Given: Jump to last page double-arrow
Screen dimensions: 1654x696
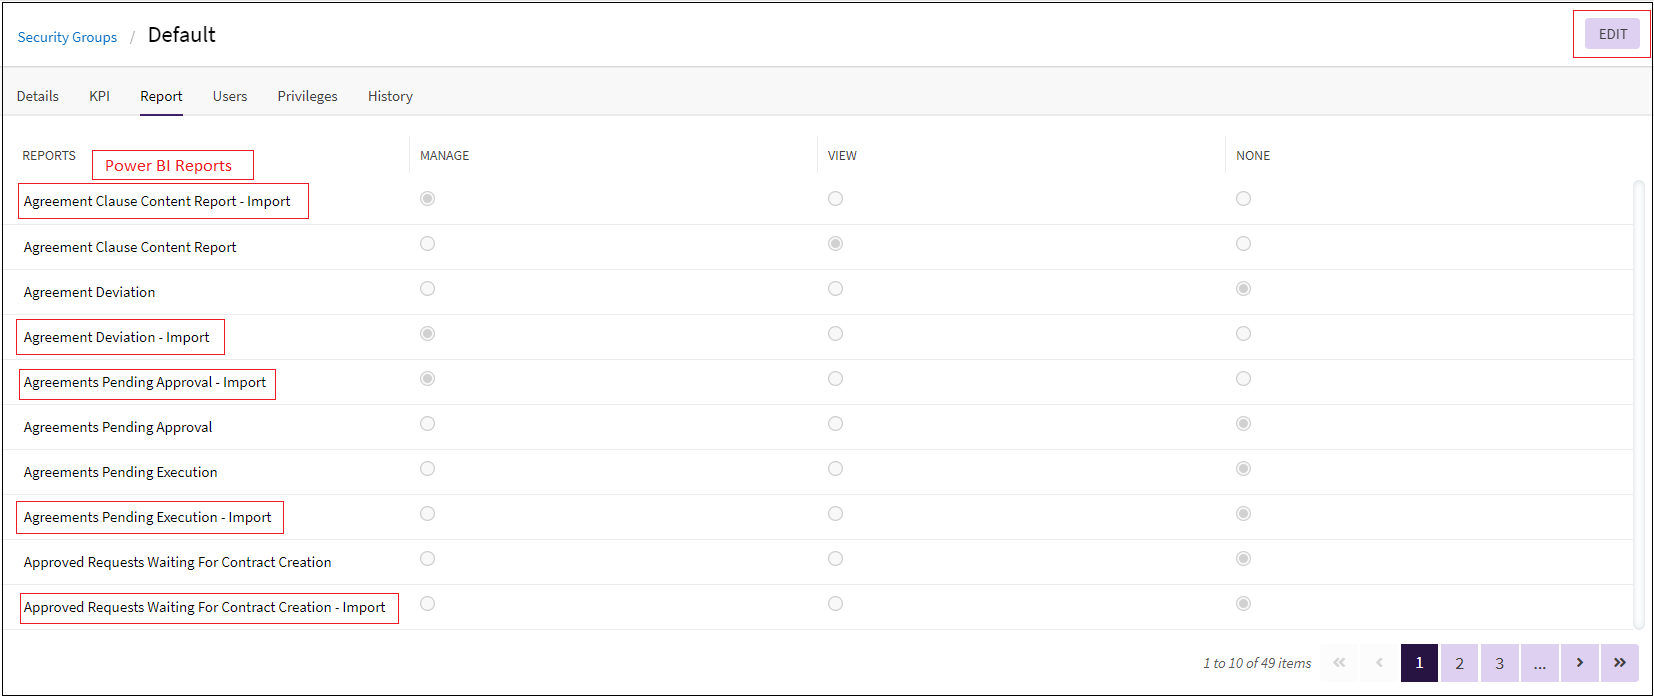Looking at the screenshot, I should coord(1619,663).
